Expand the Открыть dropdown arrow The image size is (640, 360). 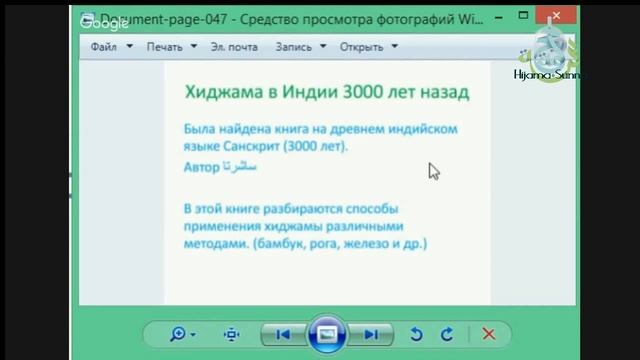tap(395, 46)
